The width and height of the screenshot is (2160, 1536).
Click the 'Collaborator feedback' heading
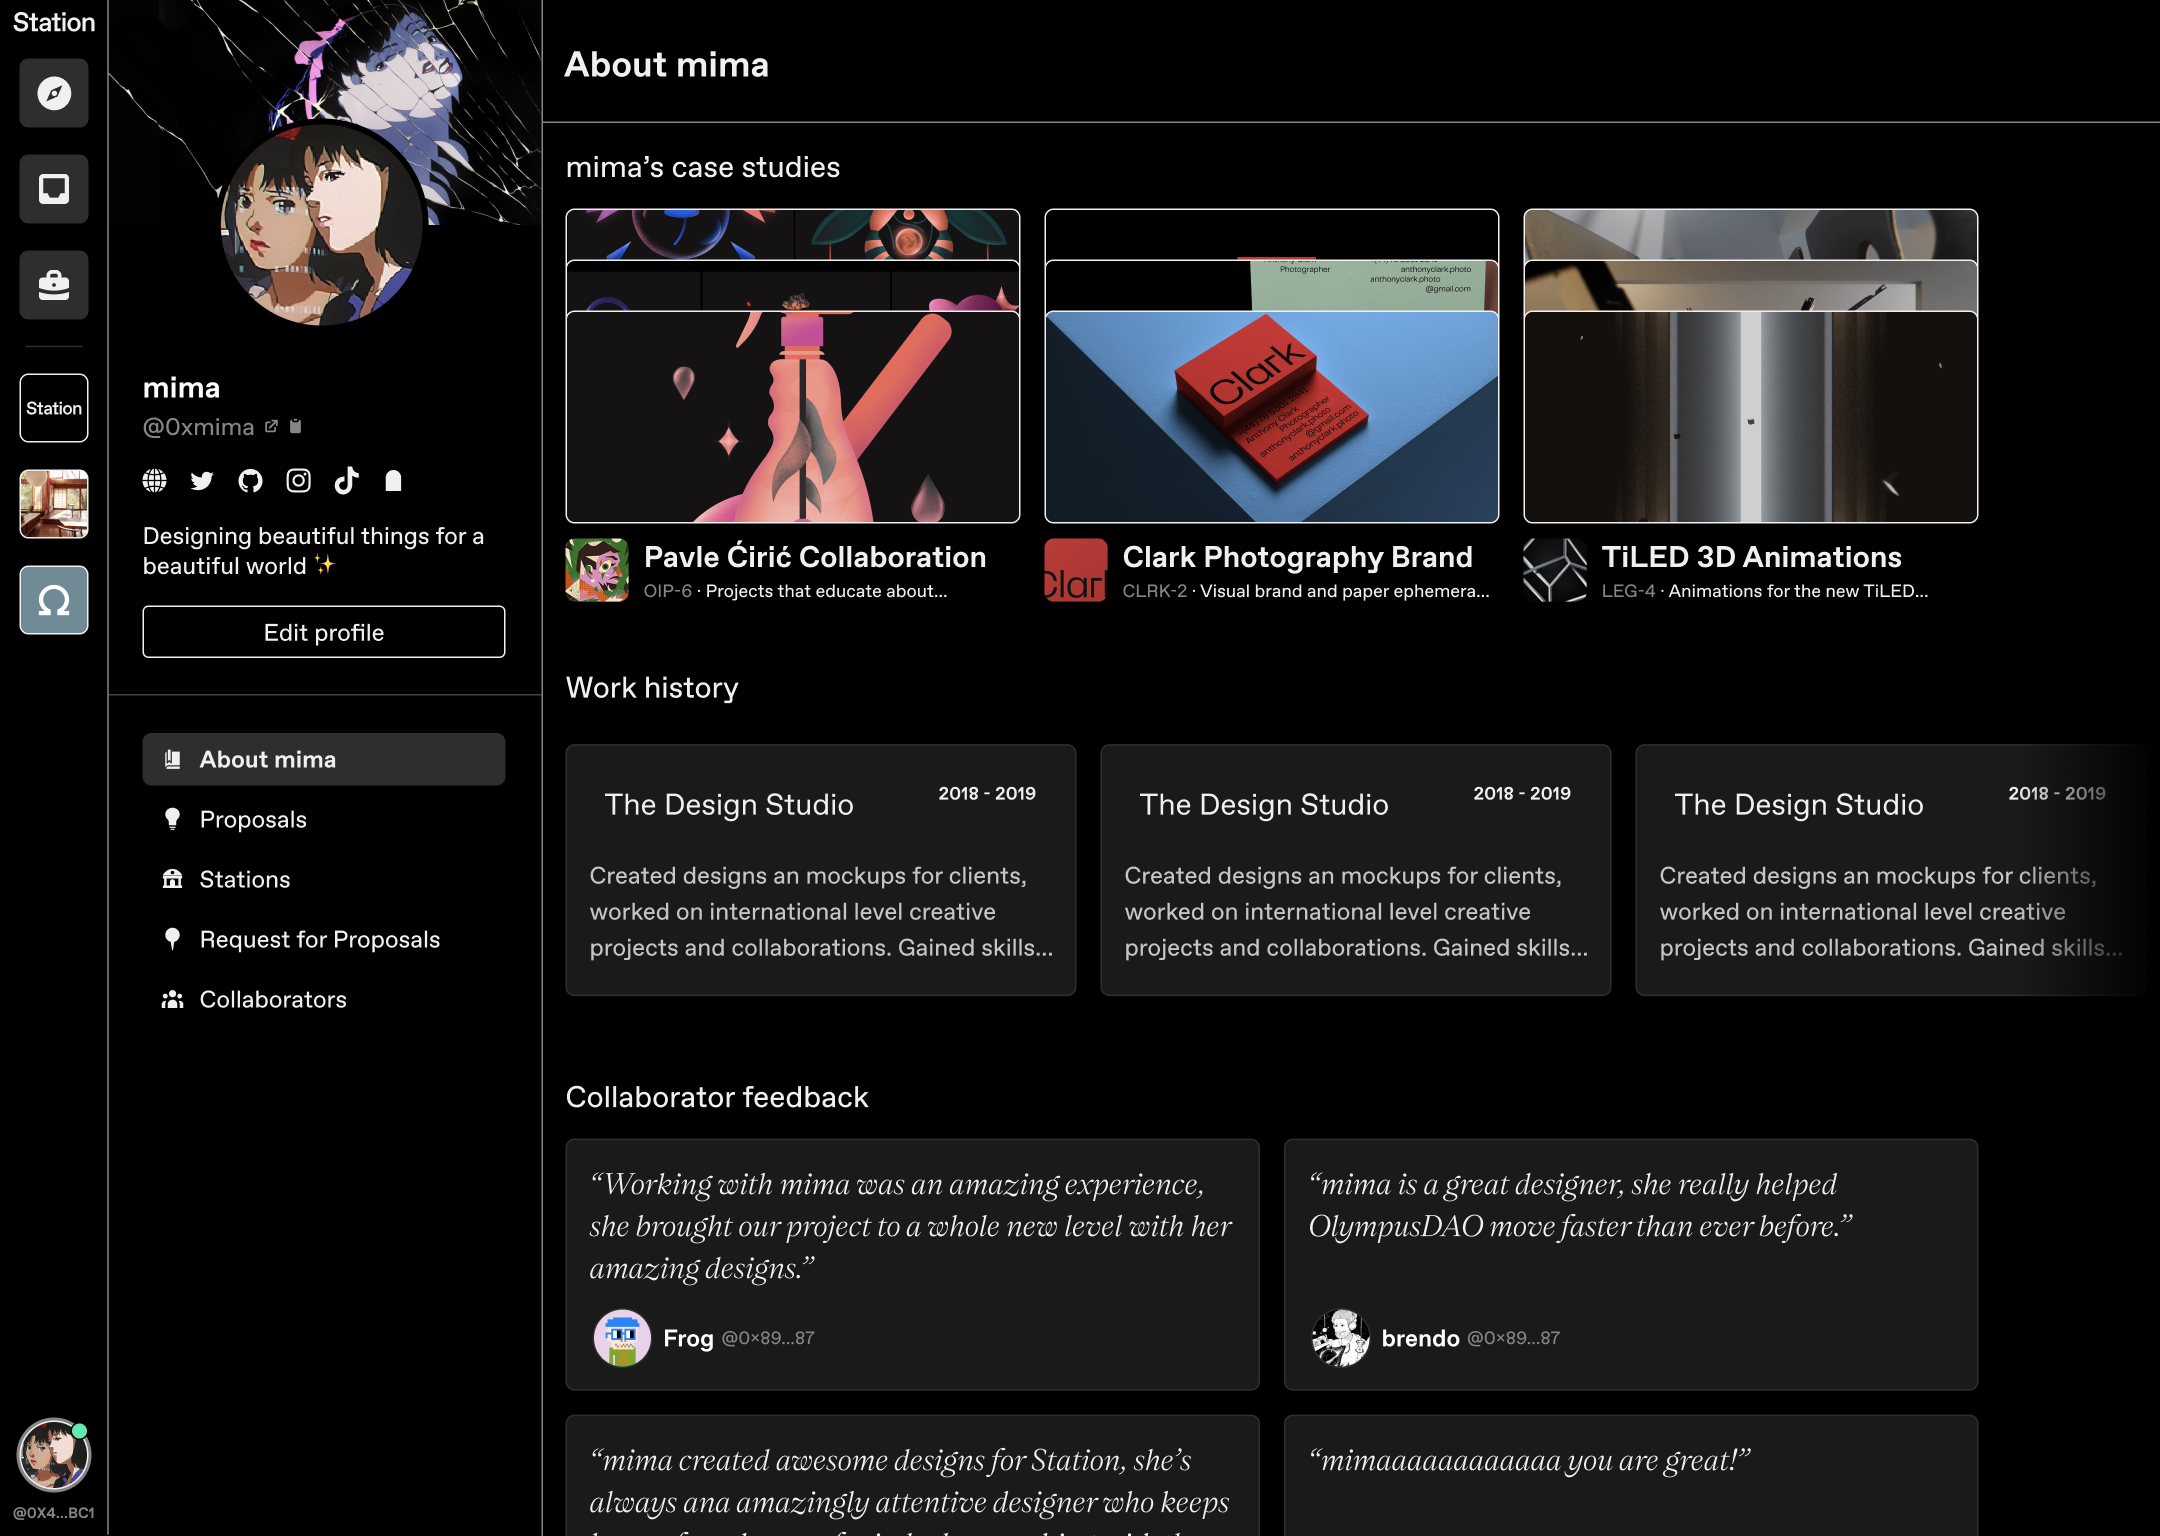coord(717,1097)
